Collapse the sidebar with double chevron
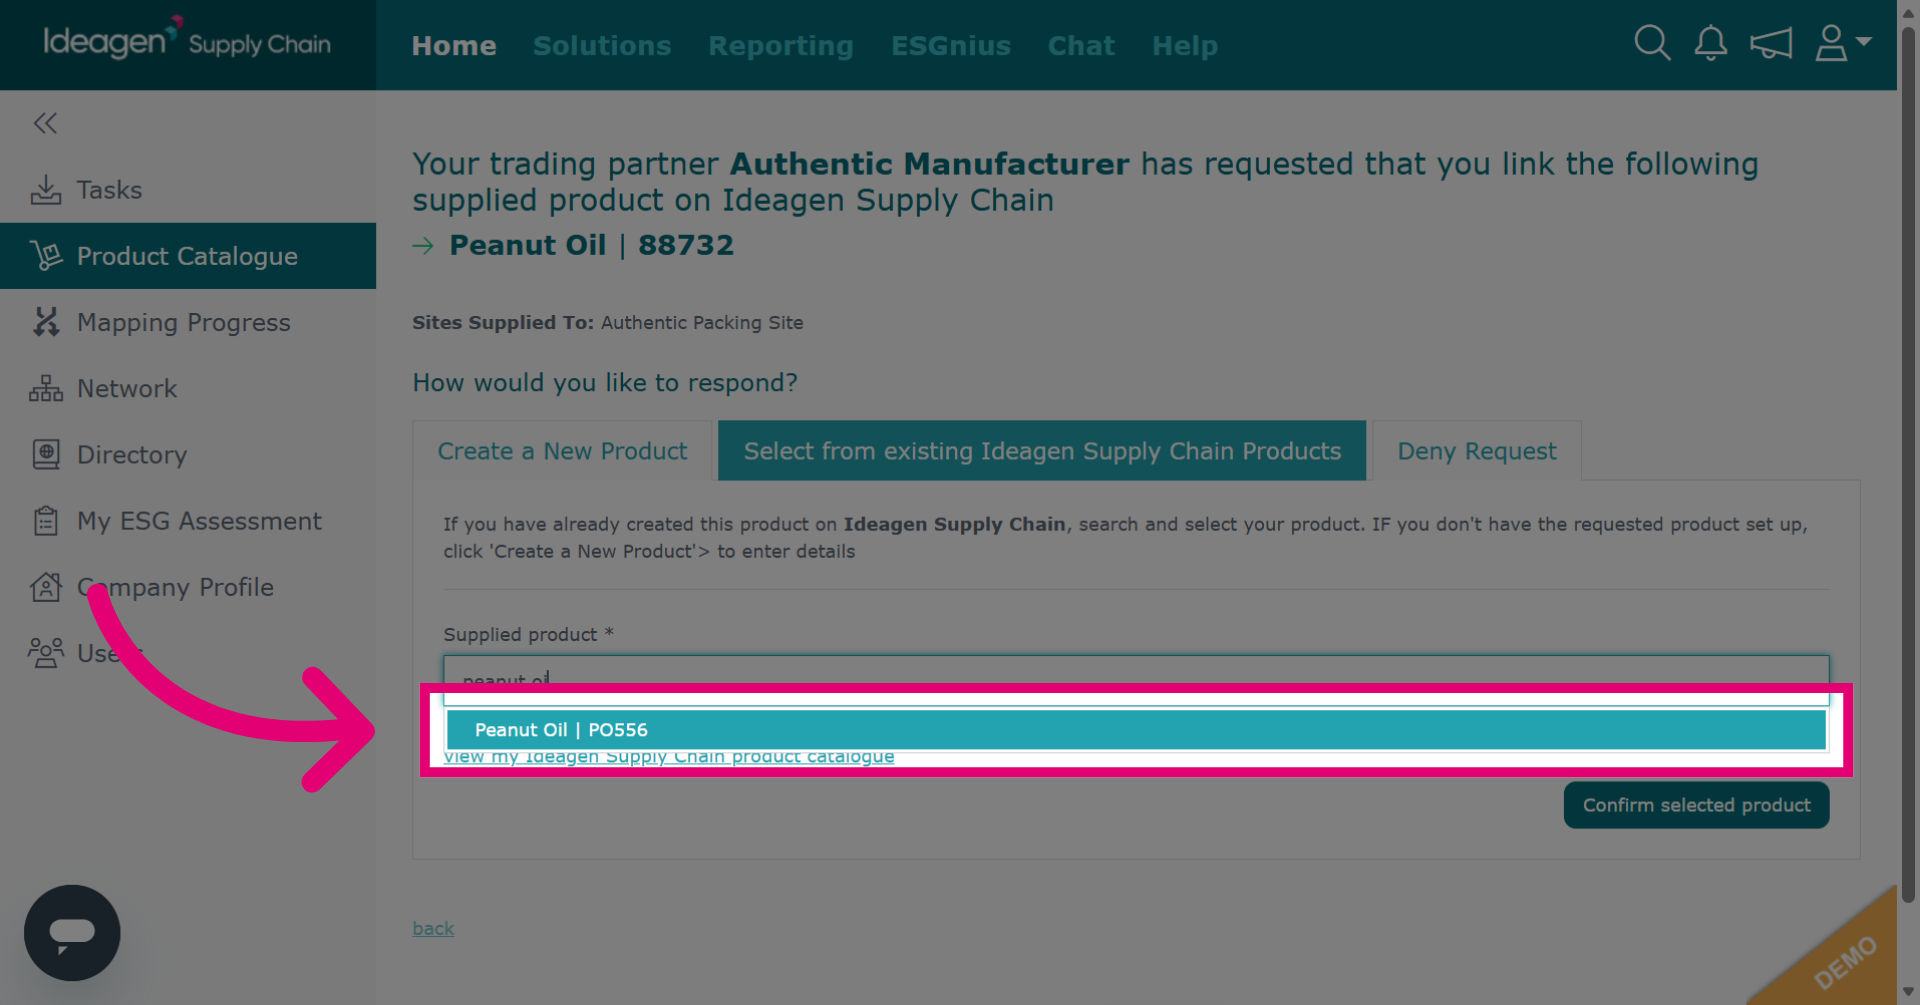 point(45,123)
